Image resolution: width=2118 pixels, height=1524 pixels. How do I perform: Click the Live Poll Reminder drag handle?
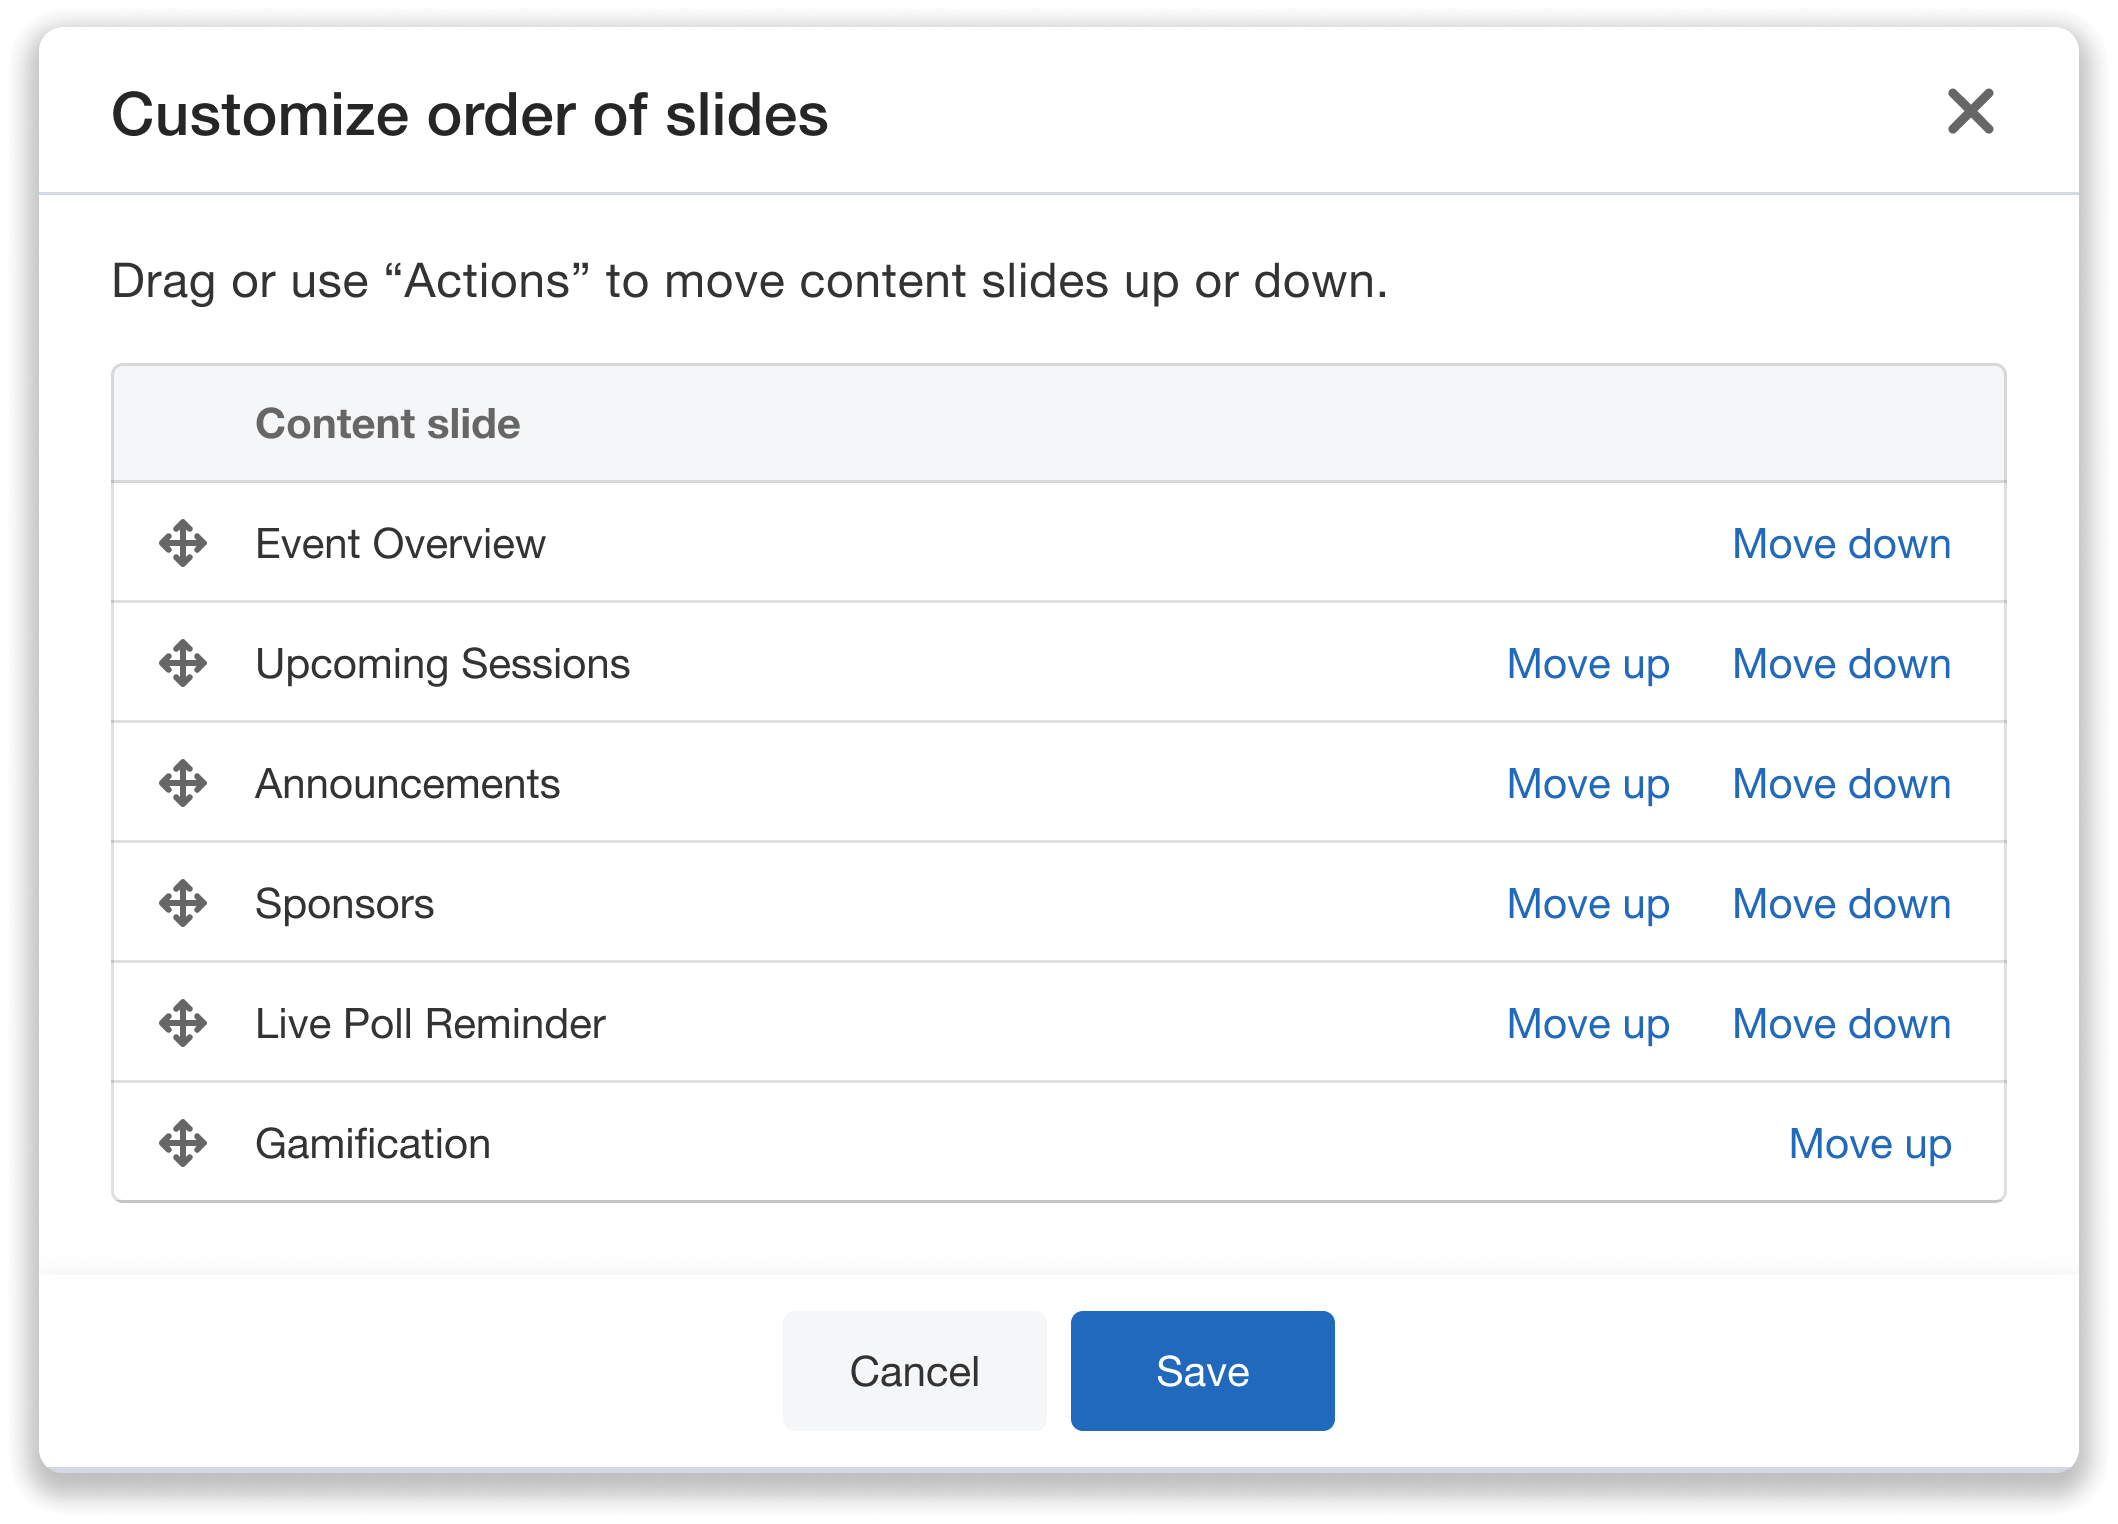click(183, 1023)
